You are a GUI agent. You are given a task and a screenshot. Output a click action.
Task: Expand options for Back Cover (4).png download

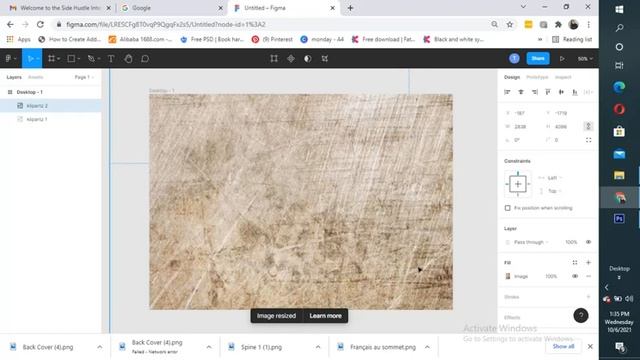[x=100, y=347]
